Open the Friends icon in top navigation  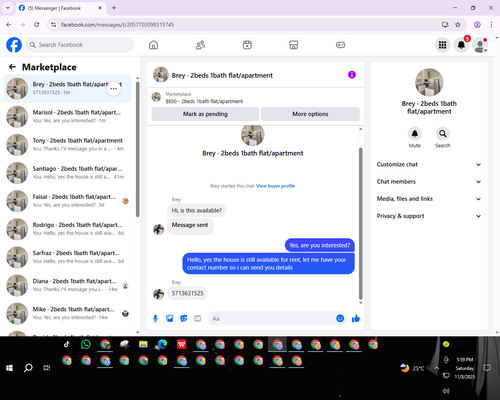click(x=200, y=45)
